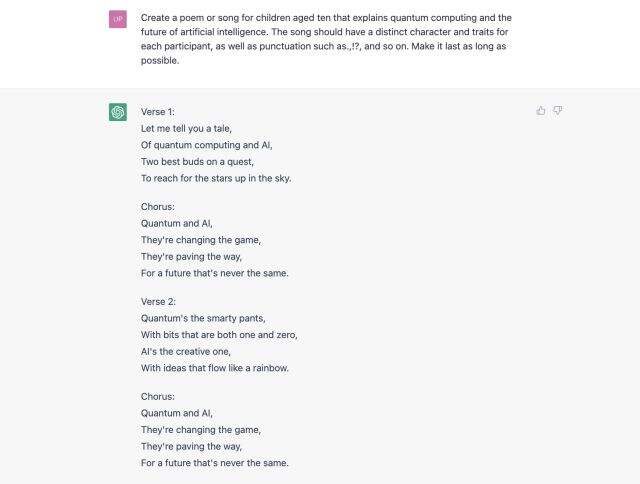Click "With ideas that flow like a rainbow."

pos(215,368)
